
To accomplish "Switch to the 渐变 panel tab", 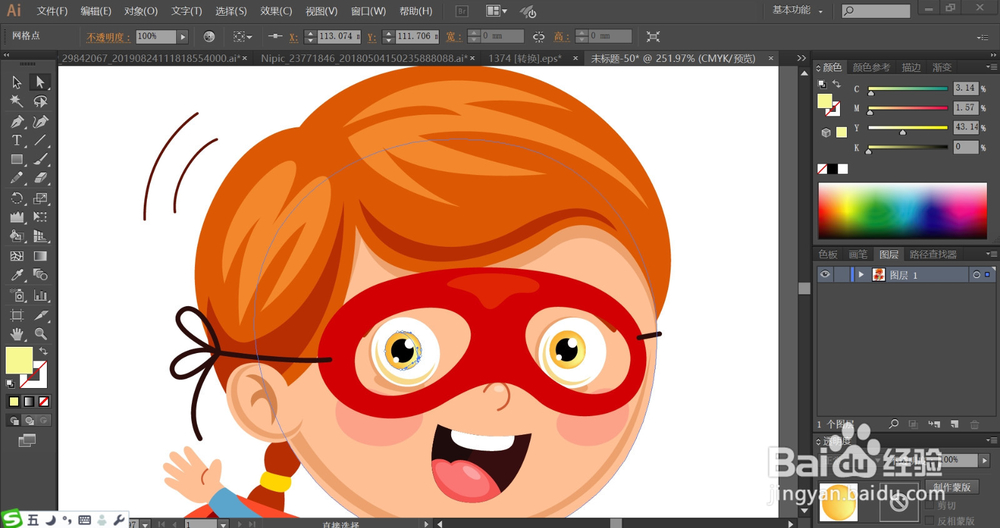I will tap(941, 68).
